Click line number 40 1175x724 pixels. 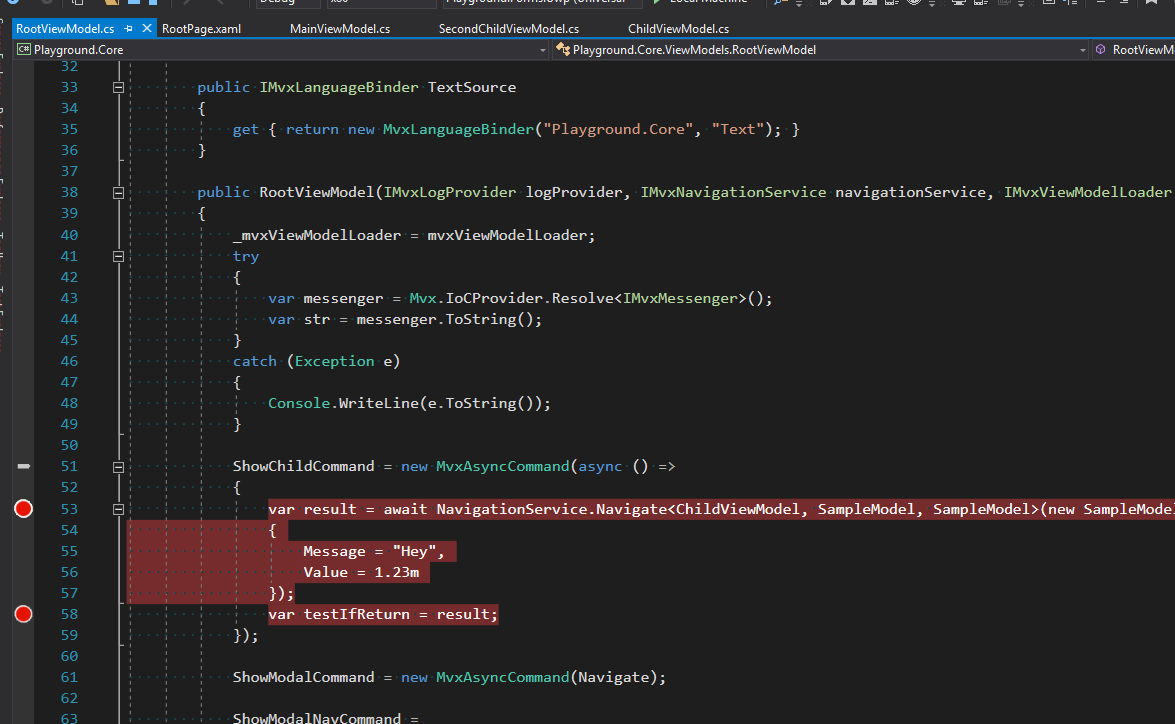click(69, 235)
